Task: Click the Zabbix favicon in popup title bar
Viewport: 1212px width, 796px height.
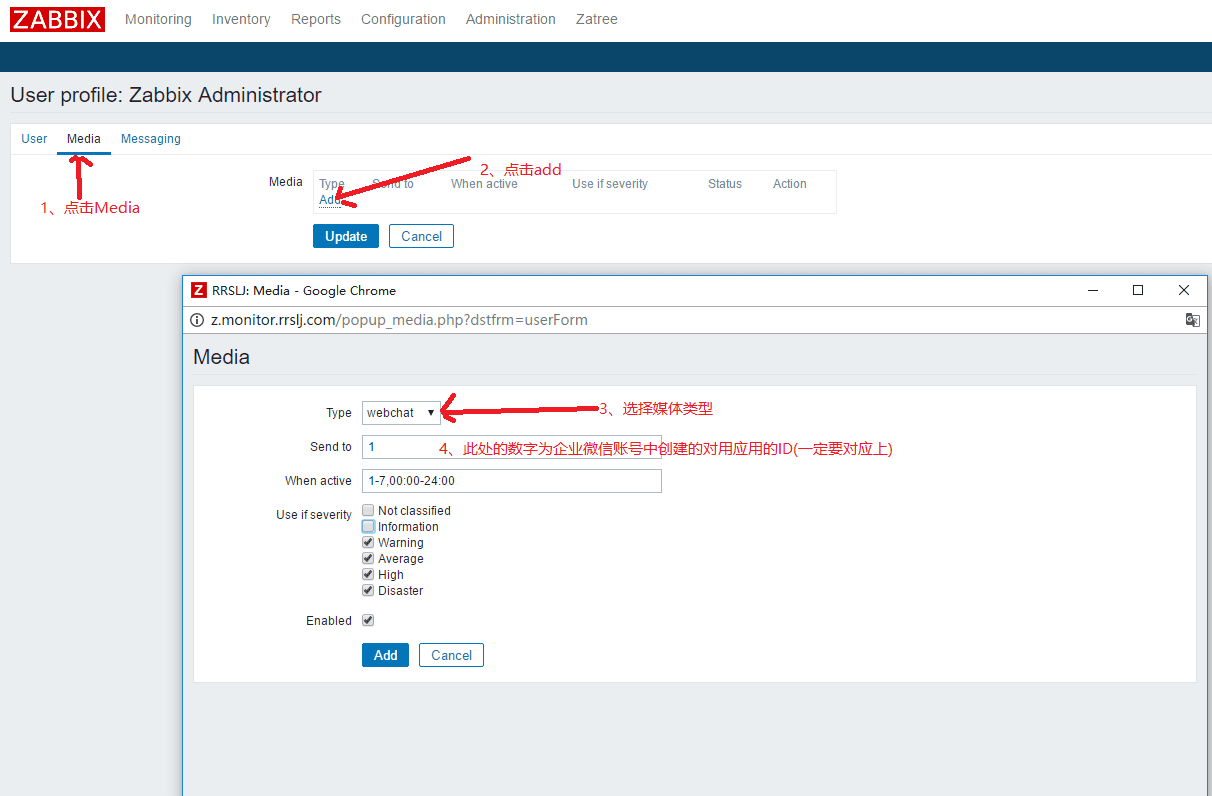Action: (199, 290)
